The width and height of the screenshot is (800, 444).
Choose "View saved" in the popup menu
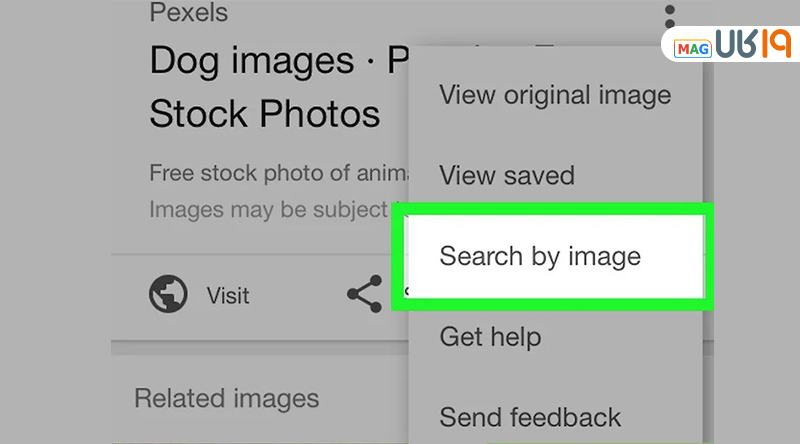[507, 176]
